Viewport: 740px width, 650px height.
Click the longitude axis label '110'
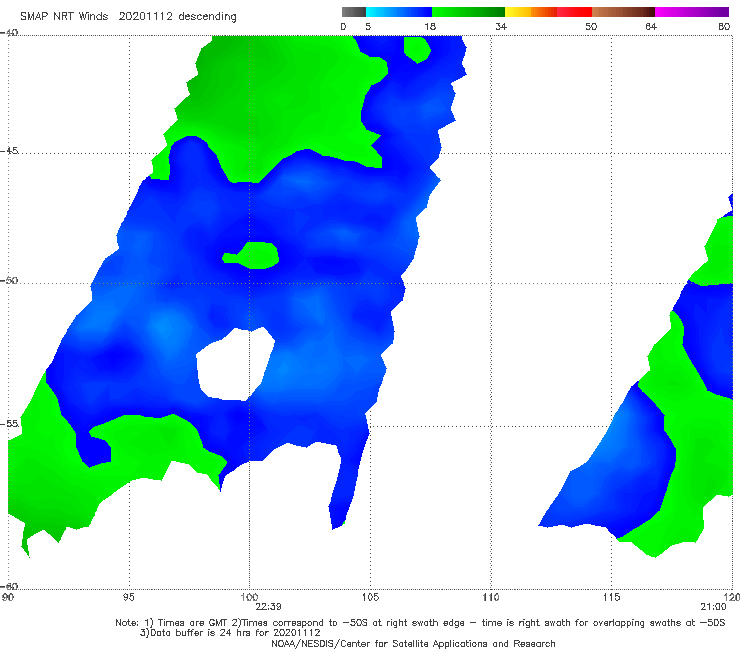pos(491,597)
